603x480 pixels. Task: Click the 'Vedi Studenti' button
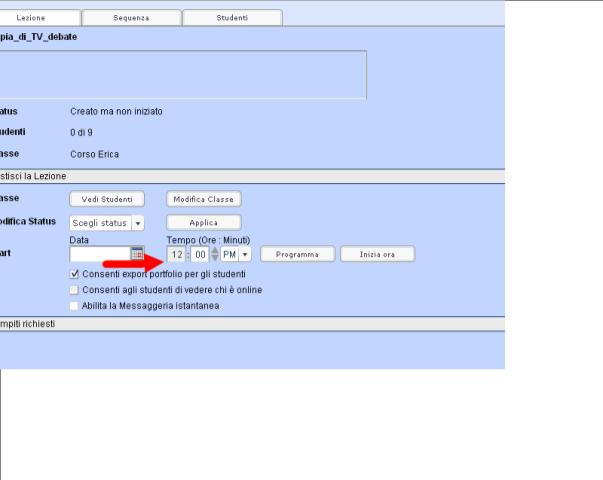(107, 199)
